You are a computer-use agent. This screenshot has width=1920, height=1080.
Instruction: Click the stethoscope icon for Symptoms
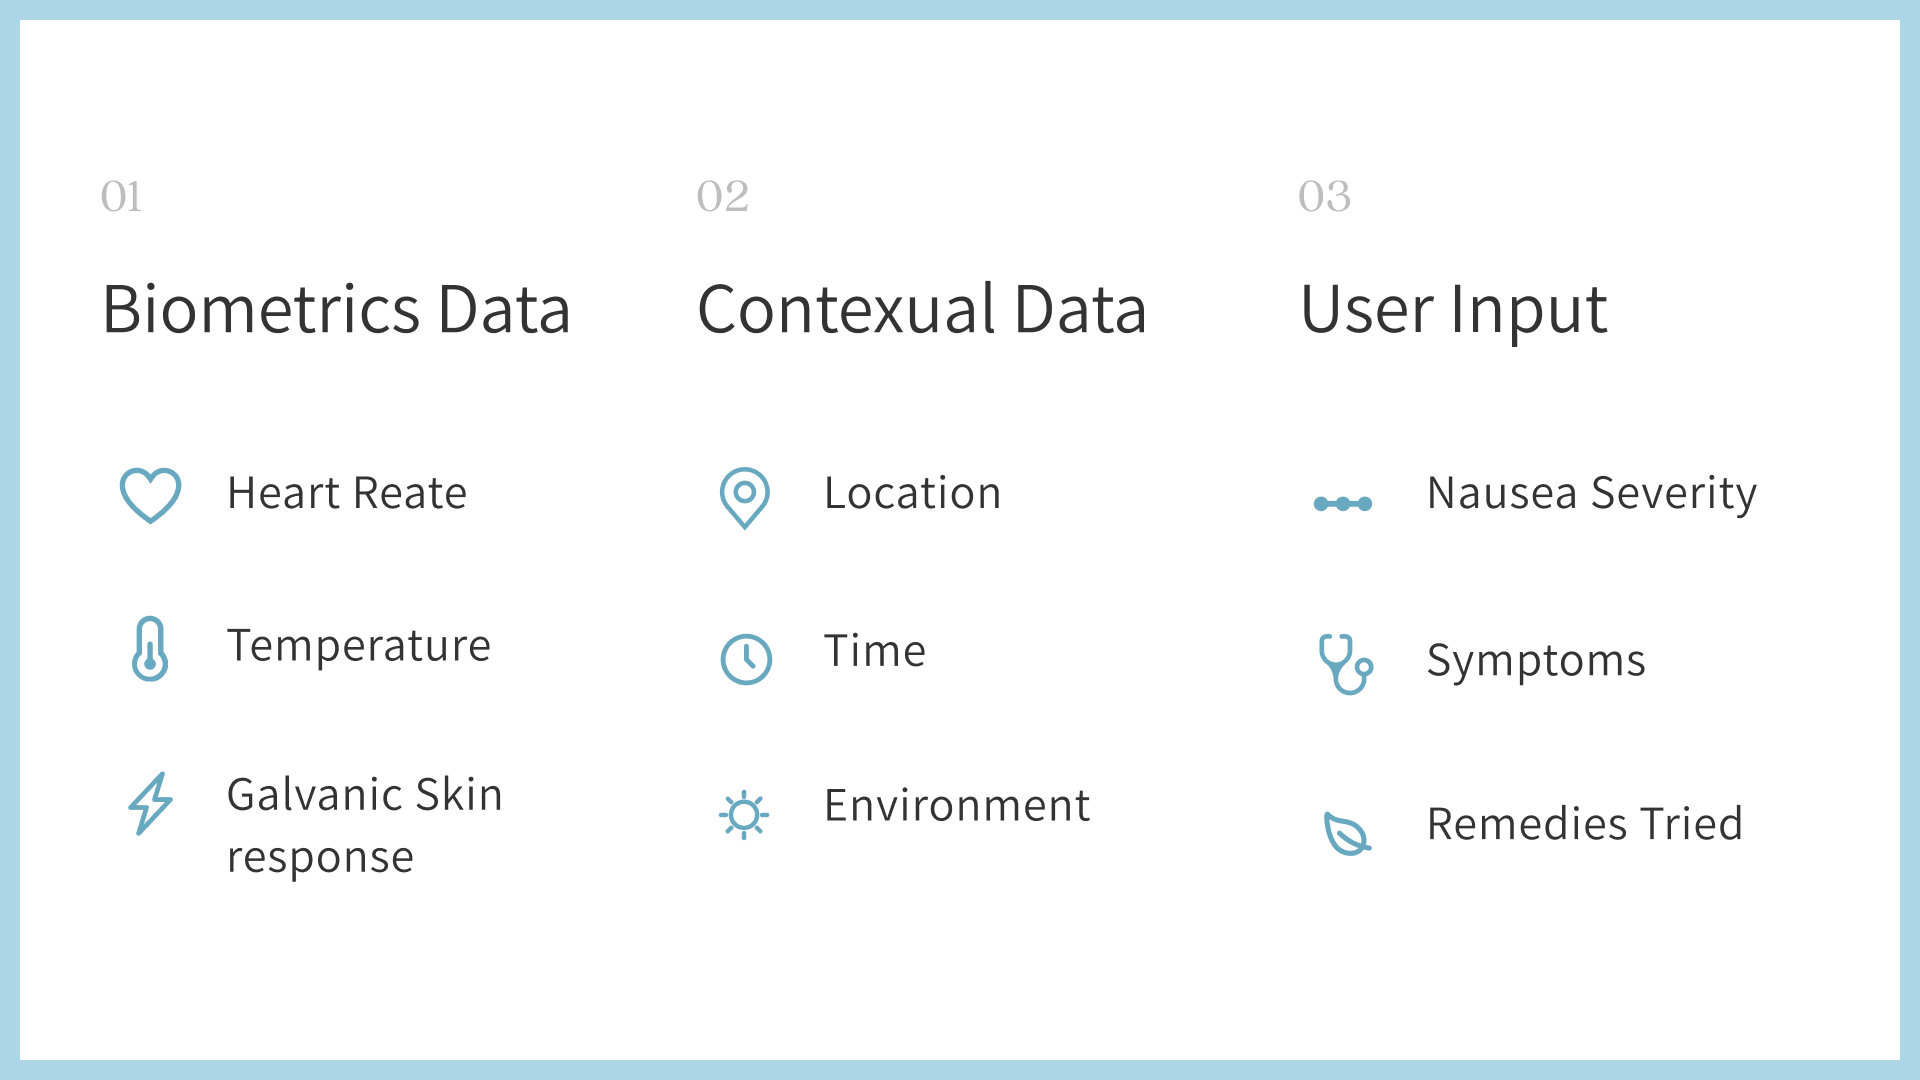1345,663
